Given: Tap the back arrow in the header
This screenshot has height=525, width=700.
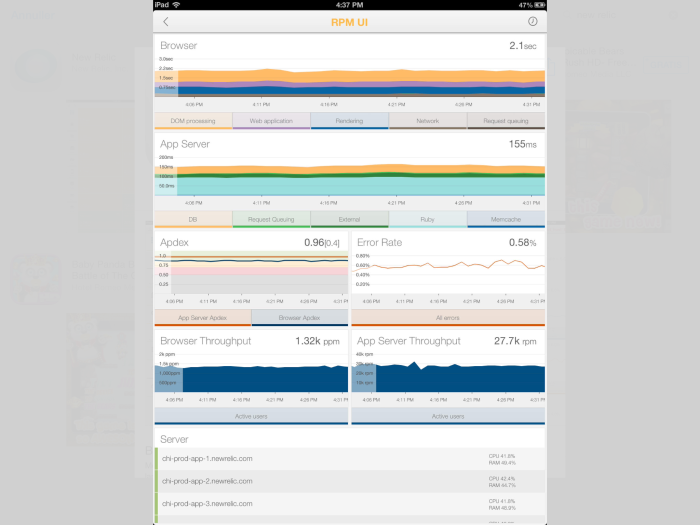Looking at the screenshot, I should (166, 22).
